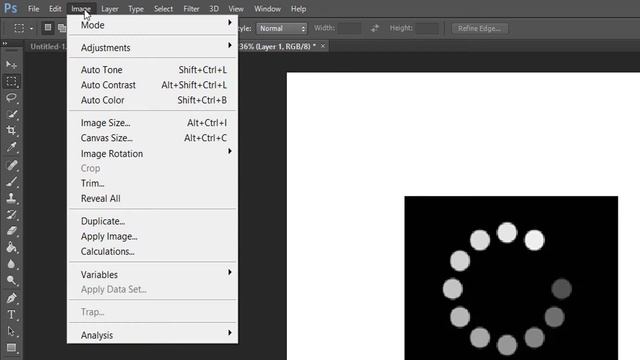Click the brightest white dot on canvas

[x=534, y=240]
